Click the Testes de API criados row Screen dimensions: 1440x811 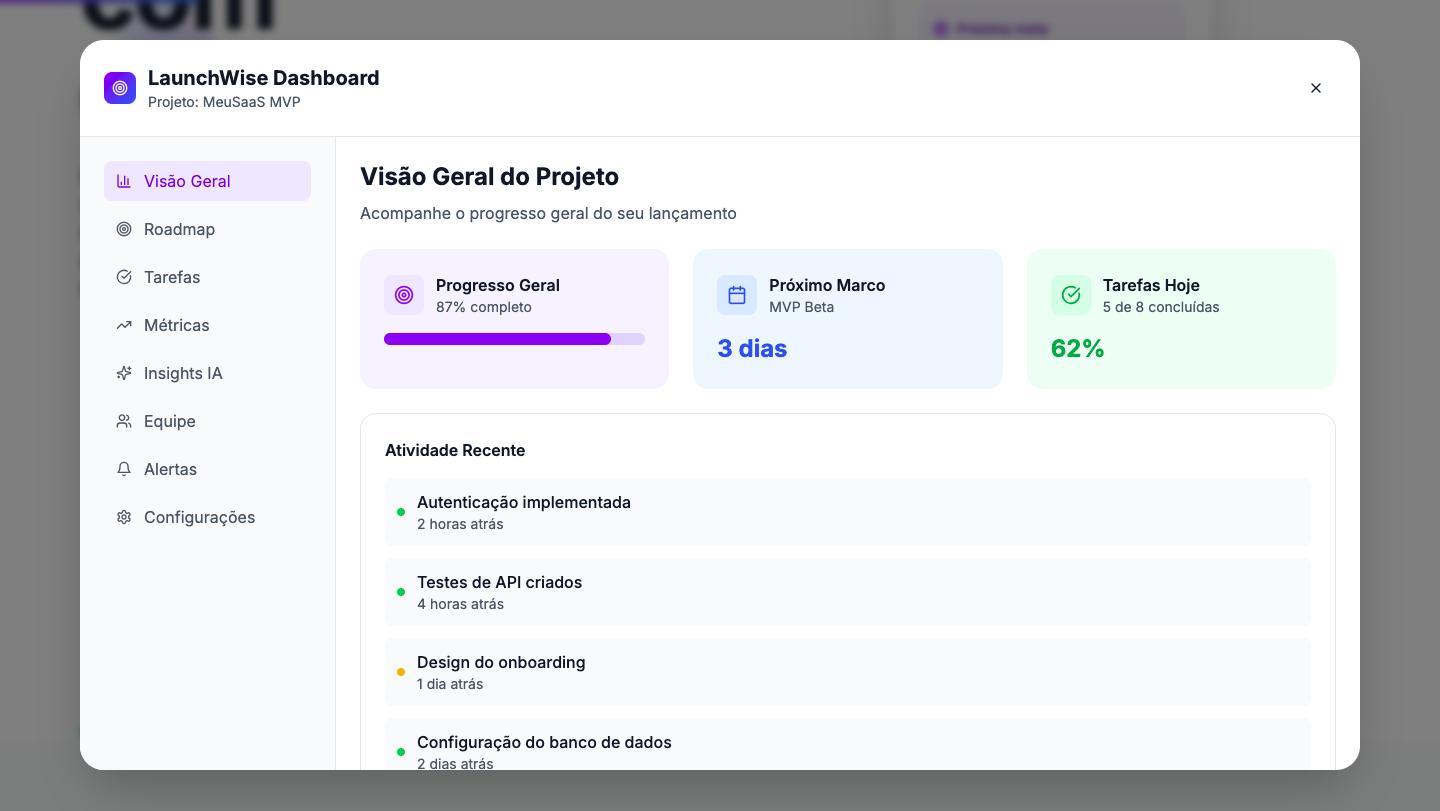point(848,592)
